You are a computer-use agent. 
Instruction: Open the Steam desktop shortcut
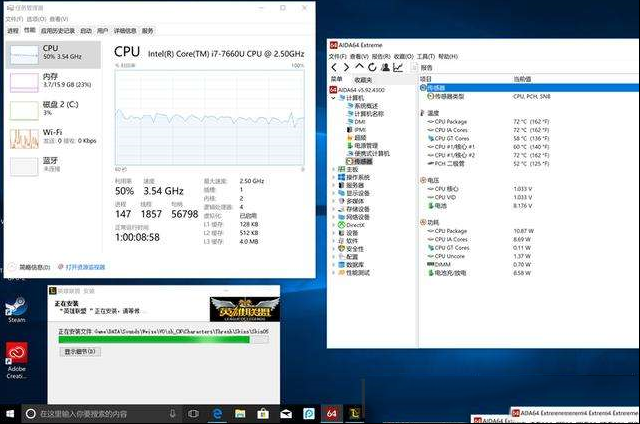pyautogui.click(x=17, y=310)
